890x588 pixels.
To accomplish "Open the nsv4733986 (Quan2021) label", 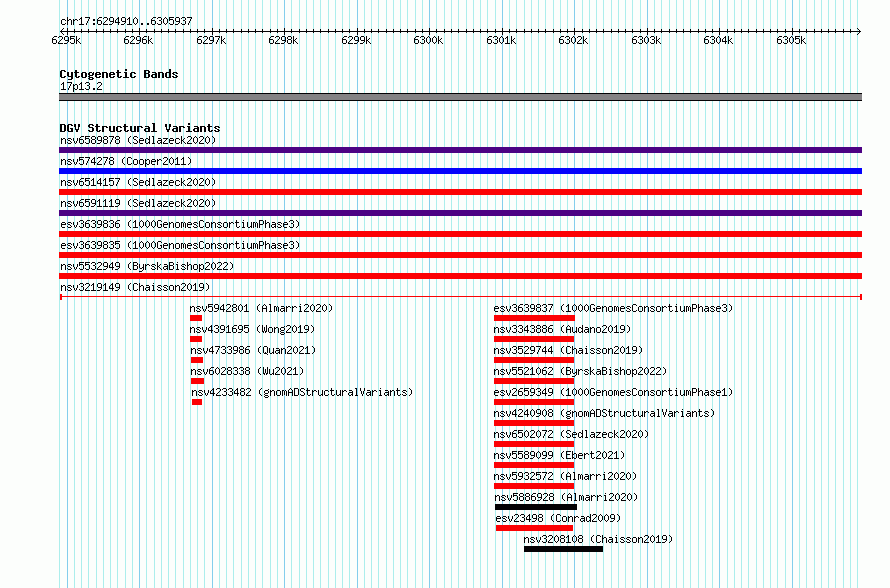I will pos(253,350).
